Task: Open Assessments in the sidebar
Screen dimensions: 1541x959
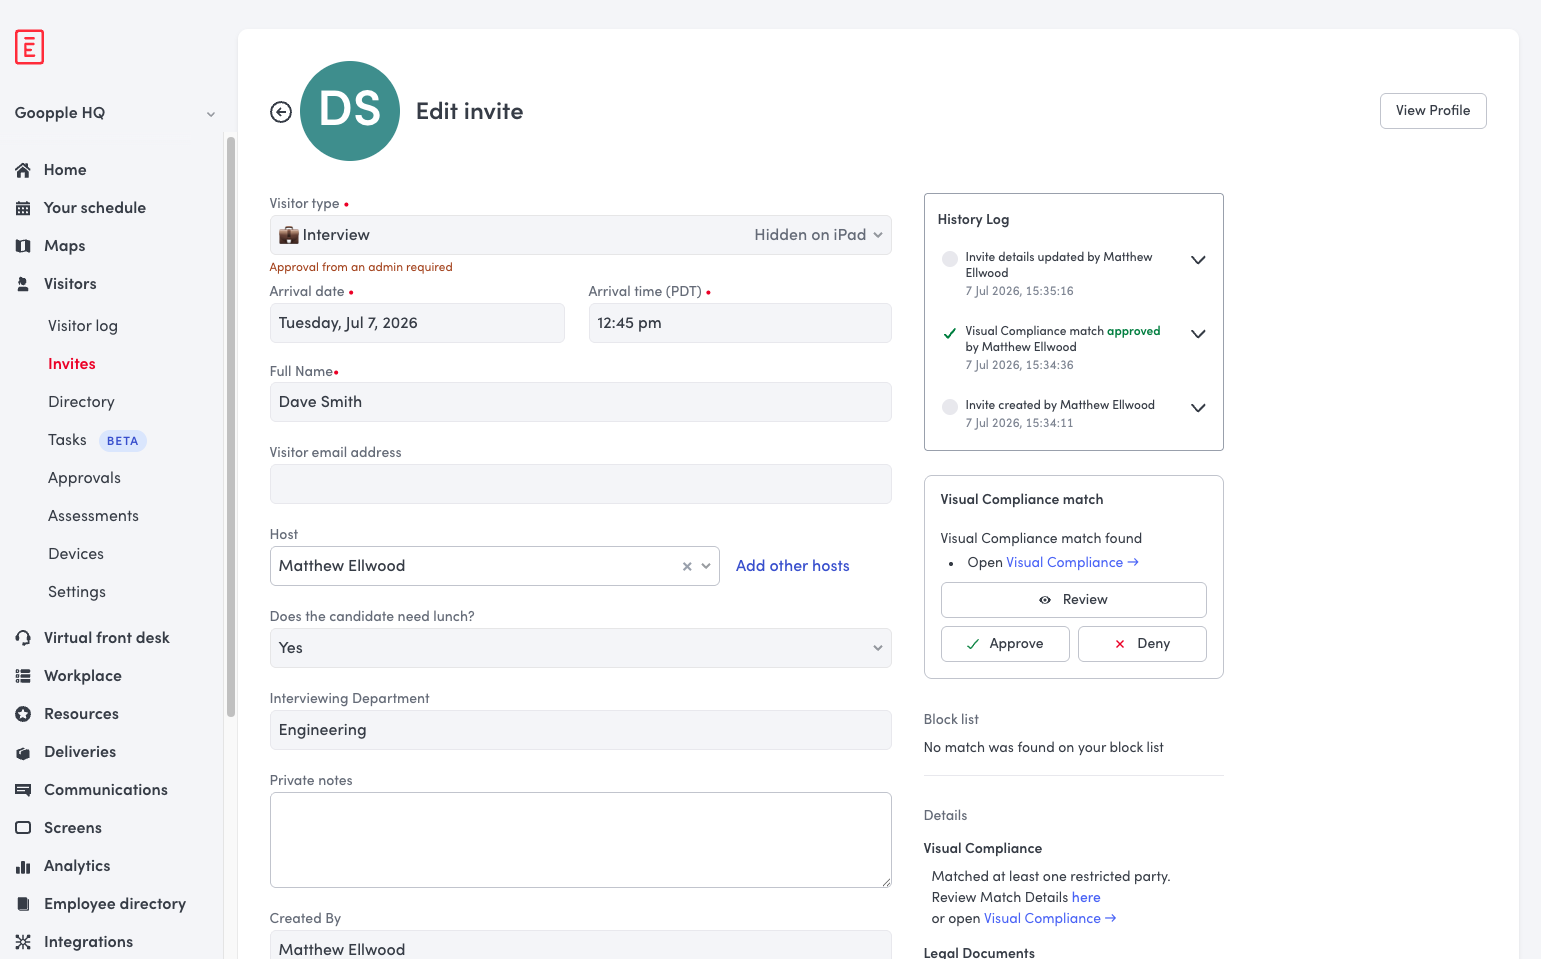Action: [93, 516]
